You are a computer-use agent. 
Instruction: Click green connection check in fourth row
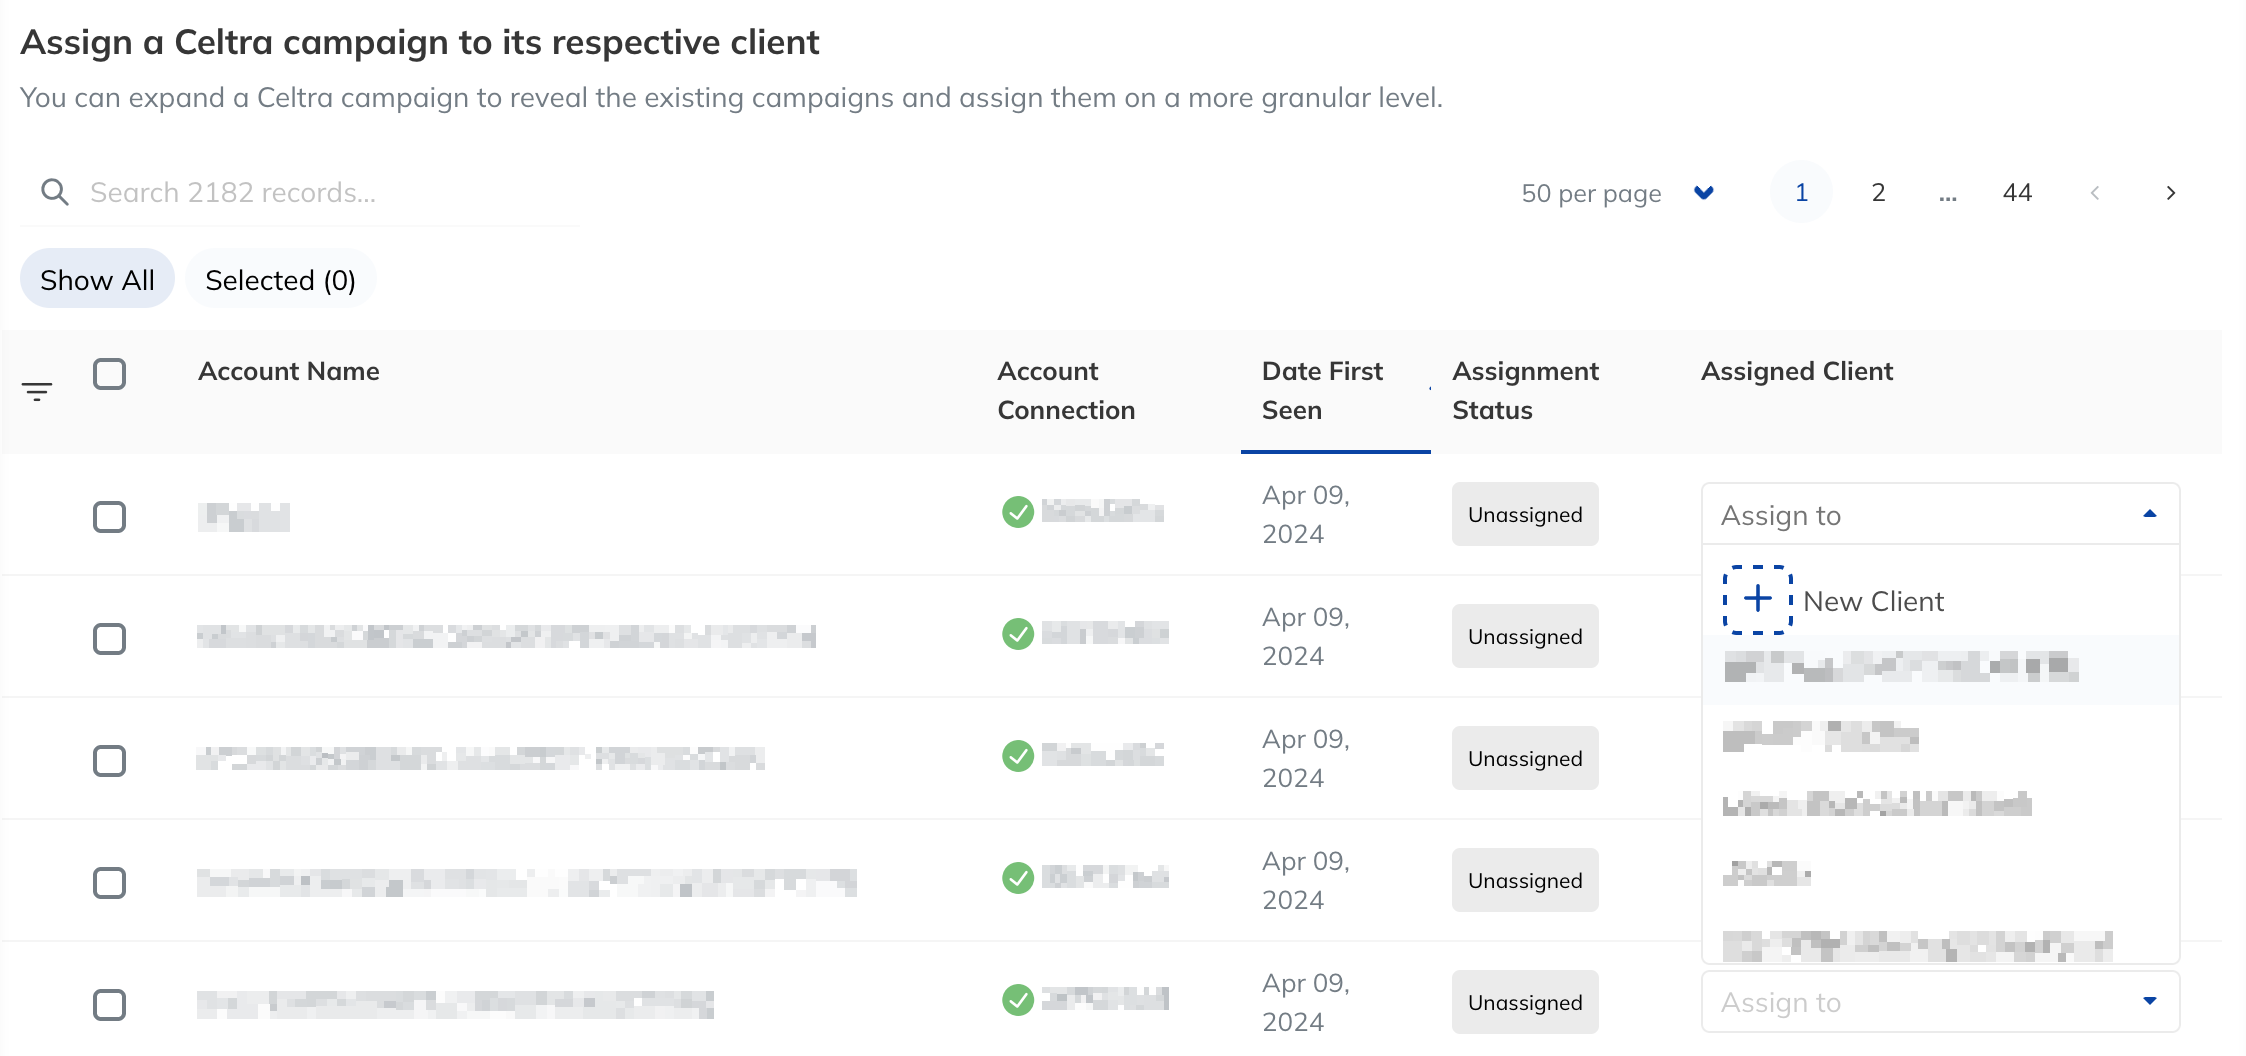(x=1018, y=878)
